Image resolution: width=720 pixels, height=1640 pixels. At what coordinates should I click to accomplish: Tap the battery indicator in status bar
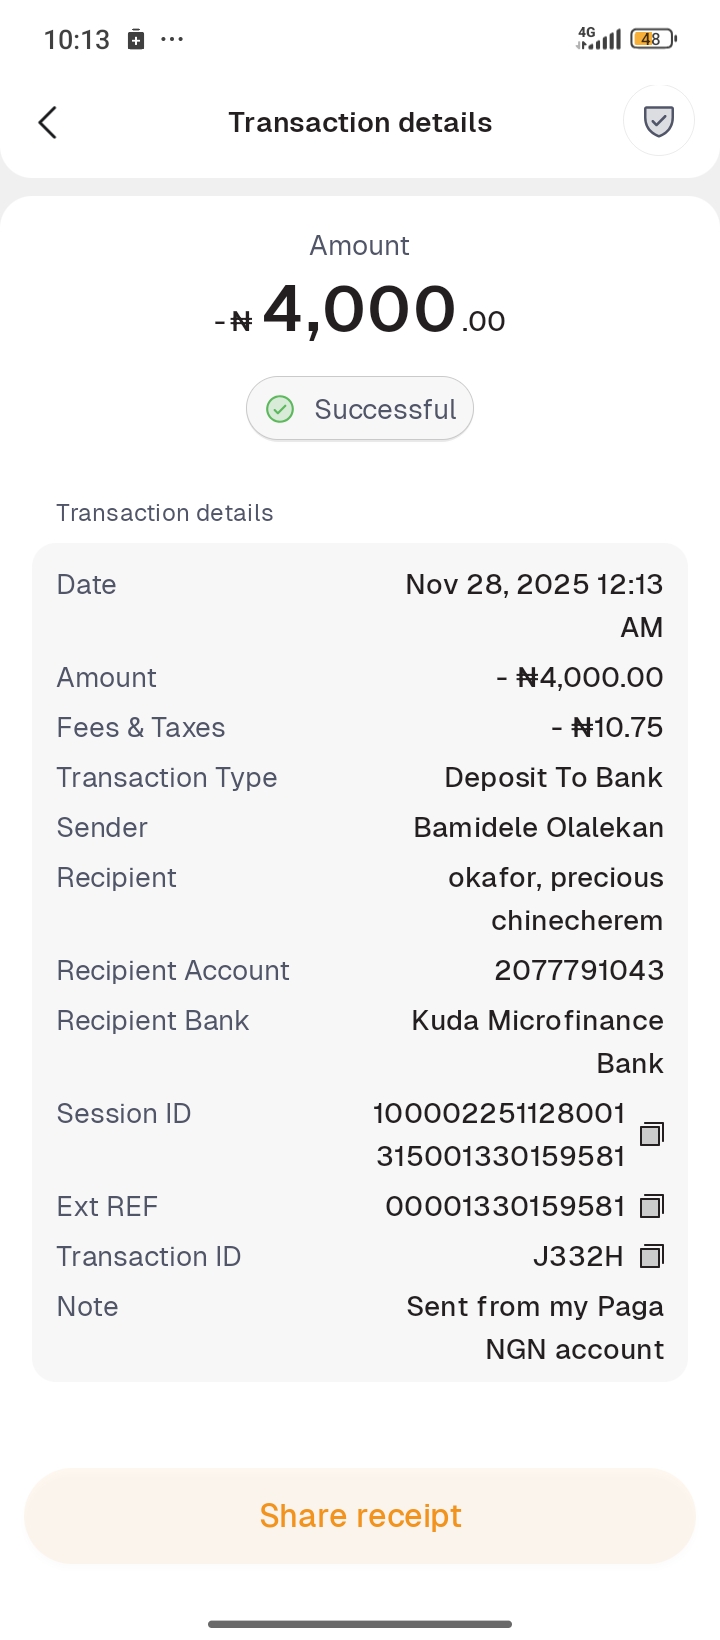[x=653, y=39]
